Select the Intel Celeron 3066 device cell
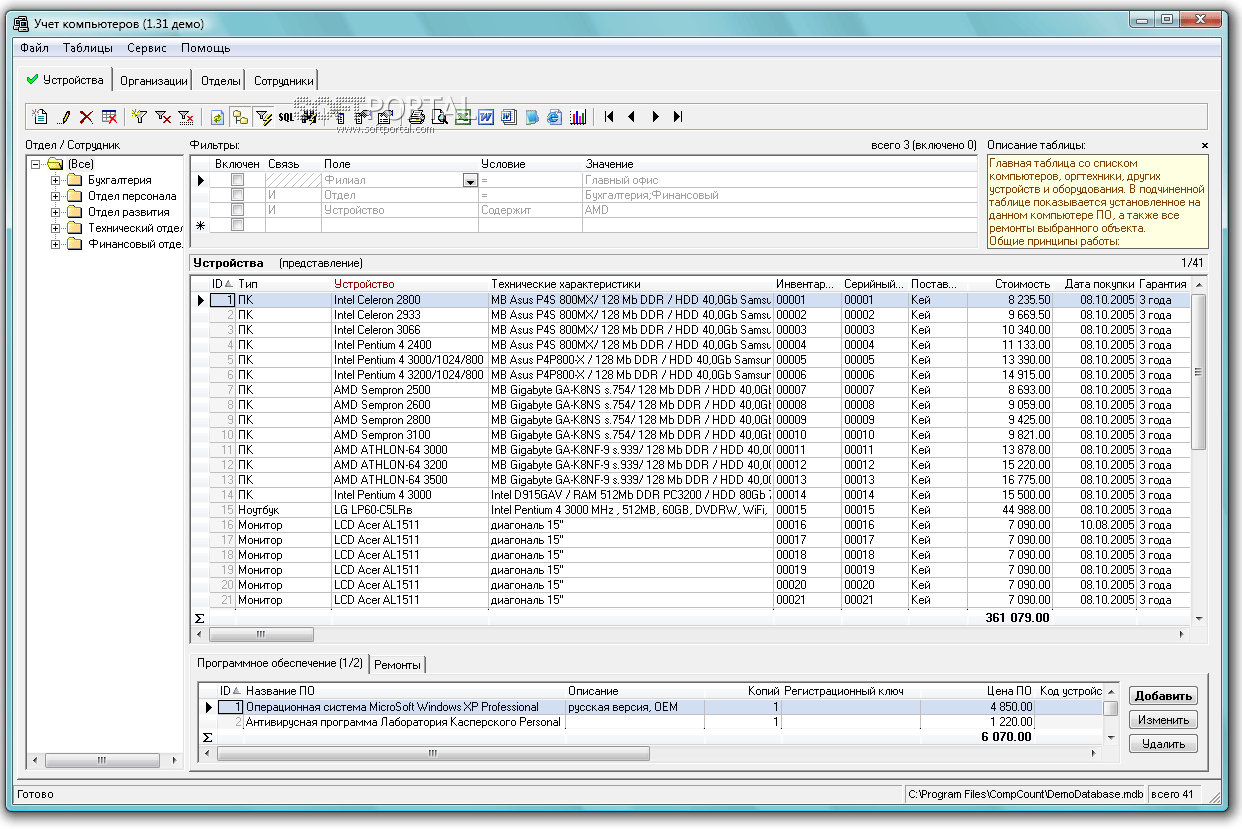Viewport: 1242px width, 829px height. (x=409, y=330)
